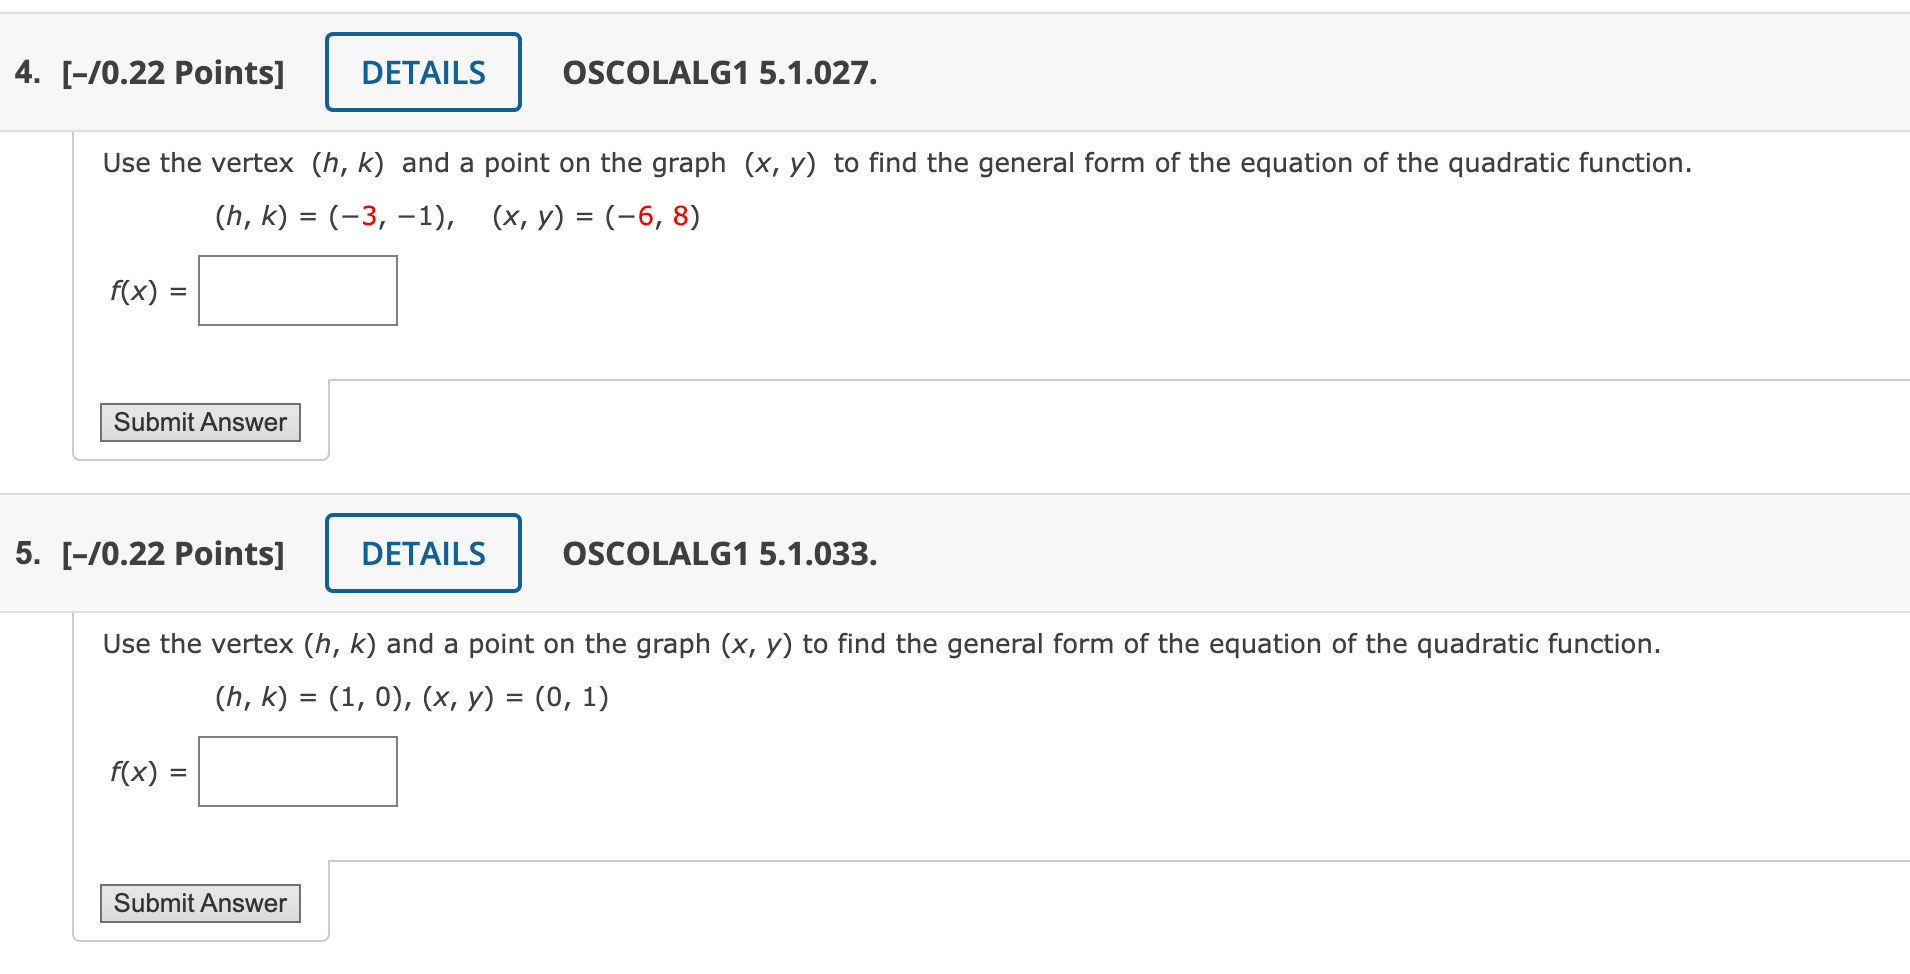Click the f(x) = label in question 5
Viewport: 1910px width, 974px height.
point(147,772)
